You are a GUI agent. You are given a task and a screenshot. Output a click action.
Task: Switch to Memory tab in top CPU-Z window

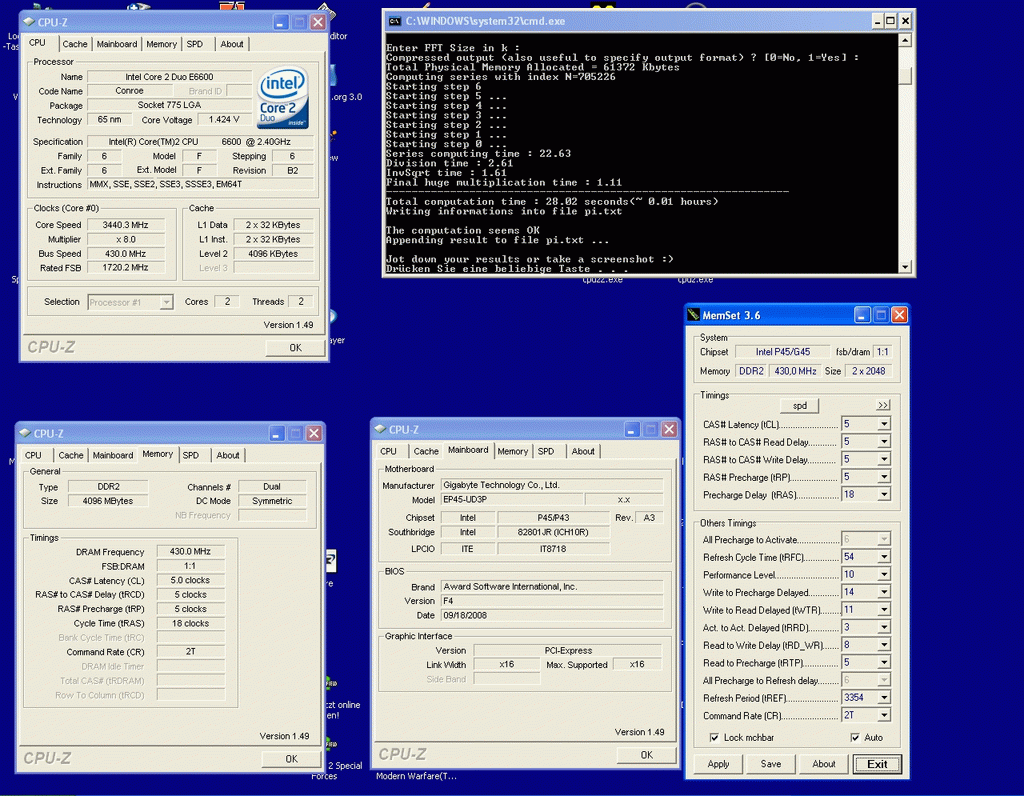coord(161,44)
